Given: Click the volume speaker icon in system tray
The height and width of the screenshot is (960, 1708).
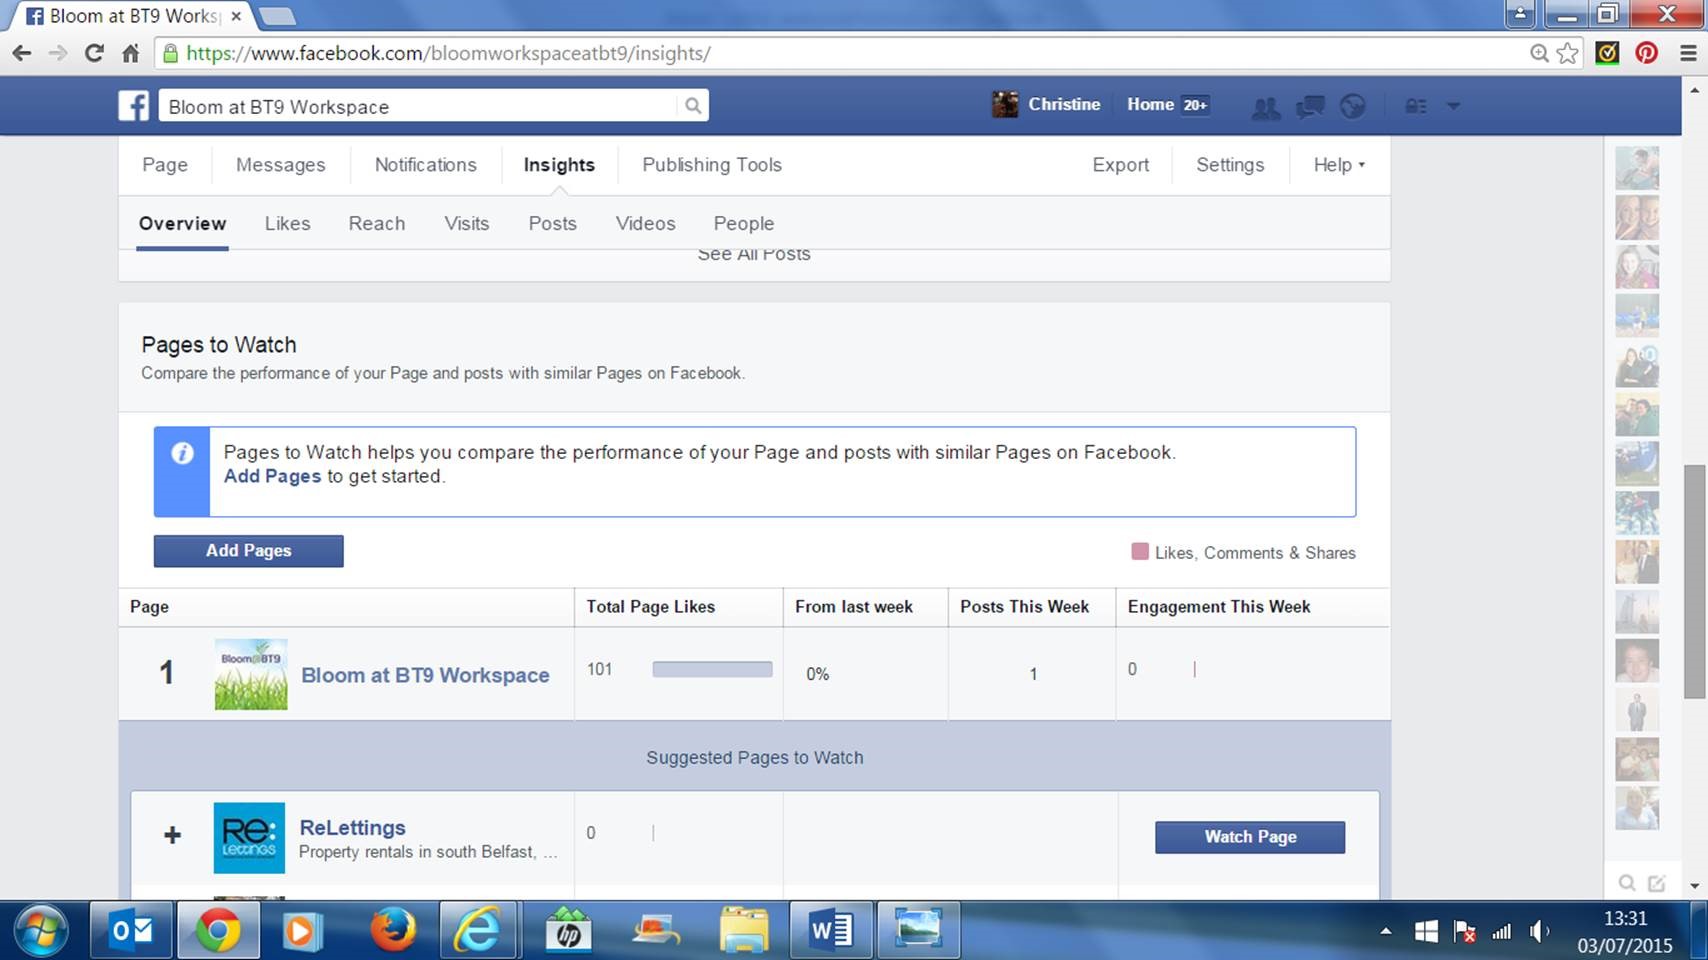Looking at the screenshot, I should pos(1539,932).
